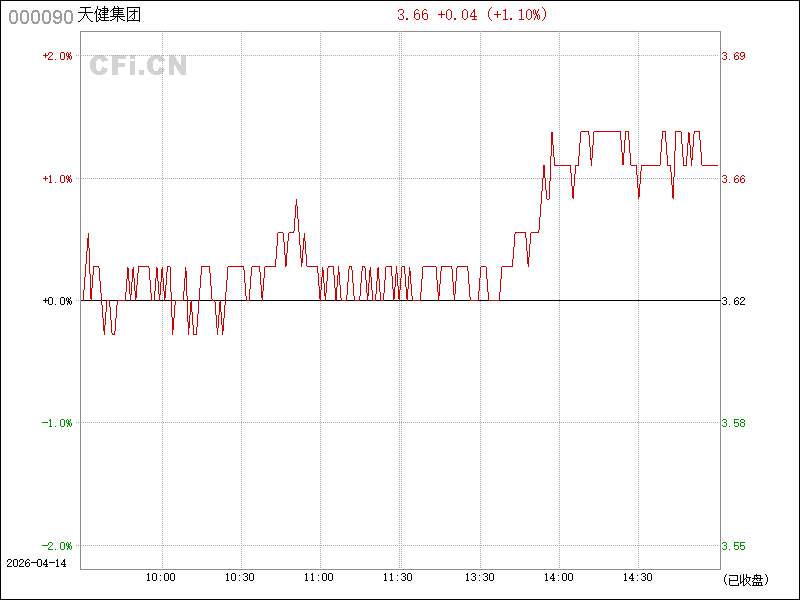Select the 3.62 baseline price label
The width and height of the screenshot is (800, 600).
click(x=734, y=301)
